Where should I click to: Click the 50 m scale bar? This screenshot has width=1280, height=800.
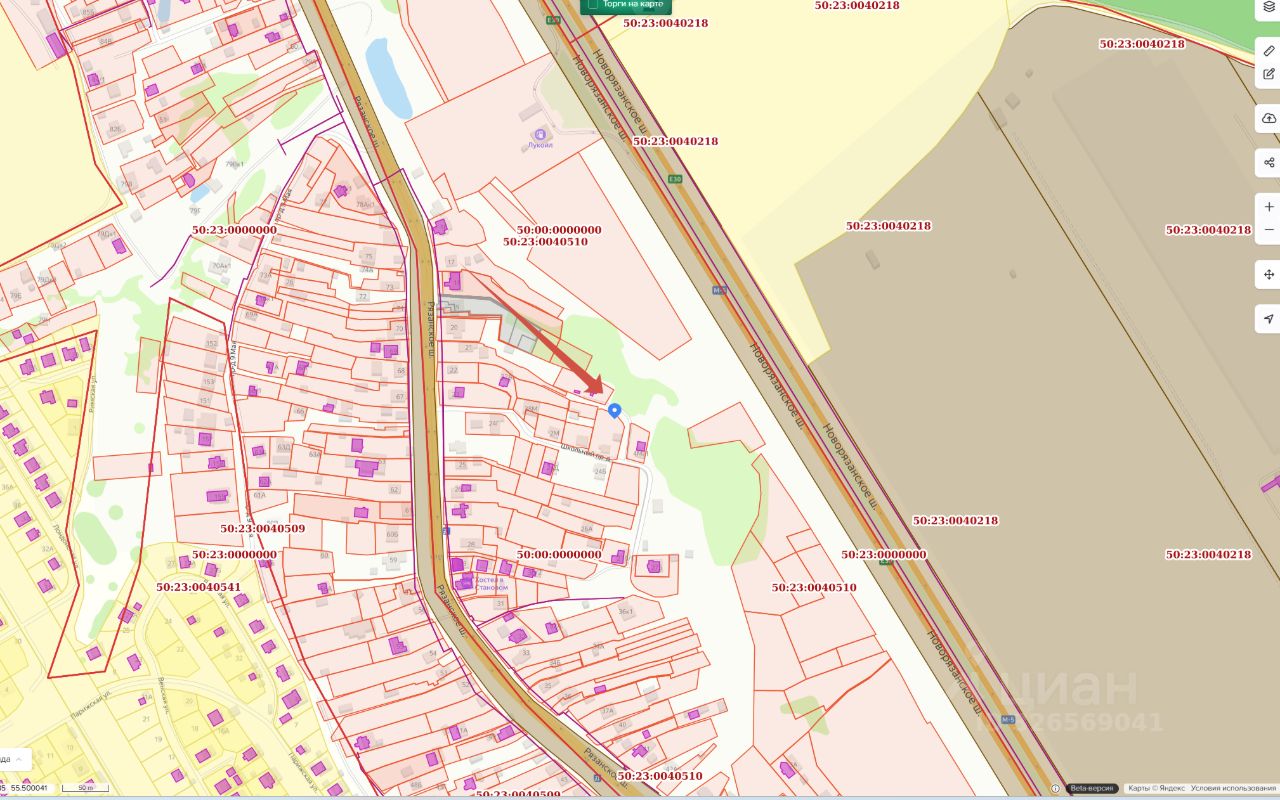[85, 789]
